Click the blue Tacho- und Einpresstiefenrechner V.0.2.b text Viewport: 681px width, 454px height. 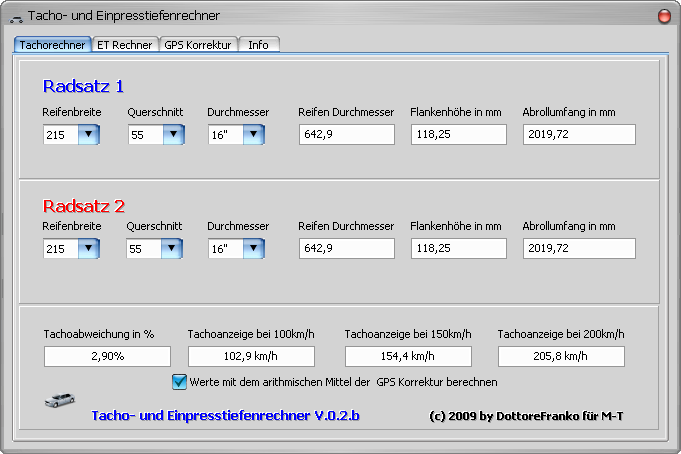(225, 416)
